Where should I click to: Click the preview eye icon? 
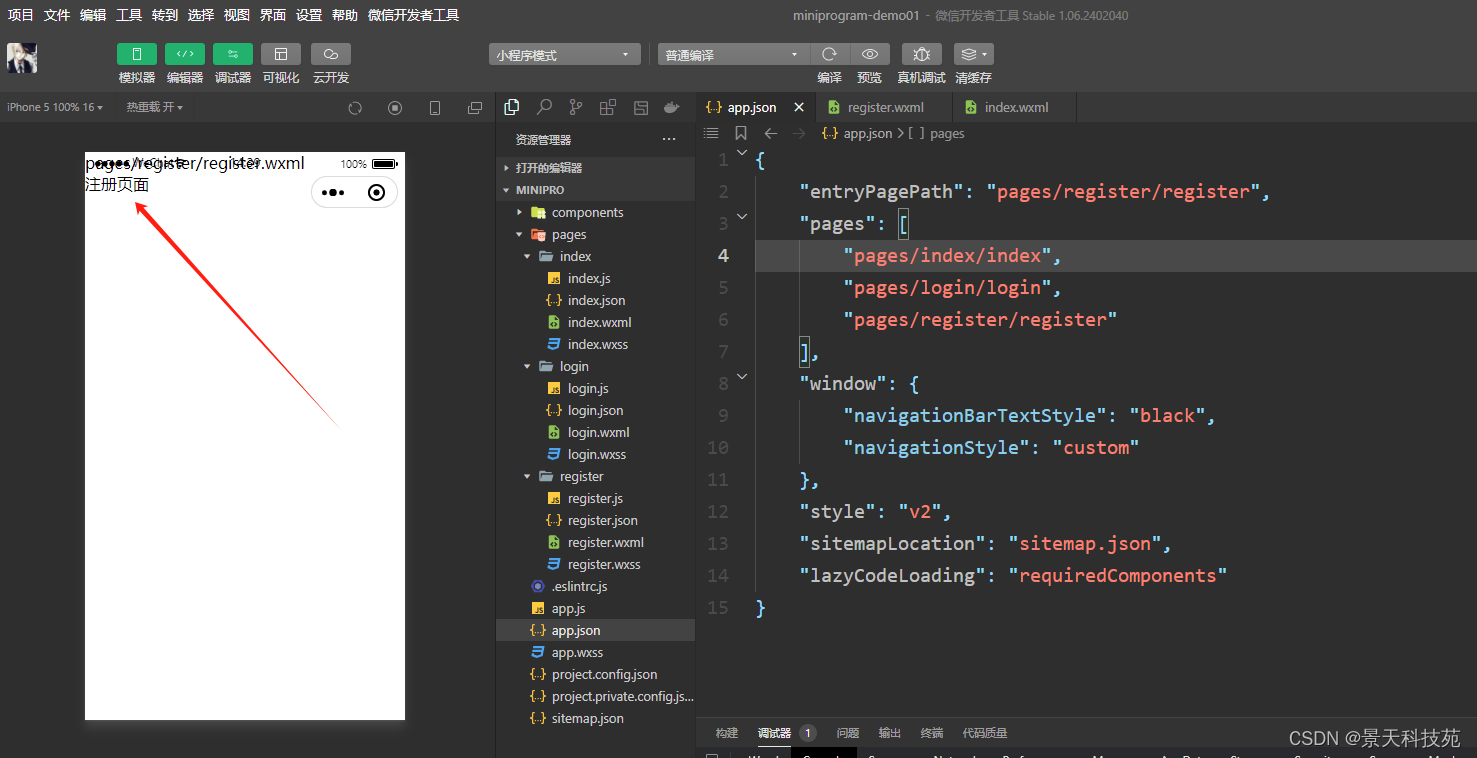[x=870, y=54]
